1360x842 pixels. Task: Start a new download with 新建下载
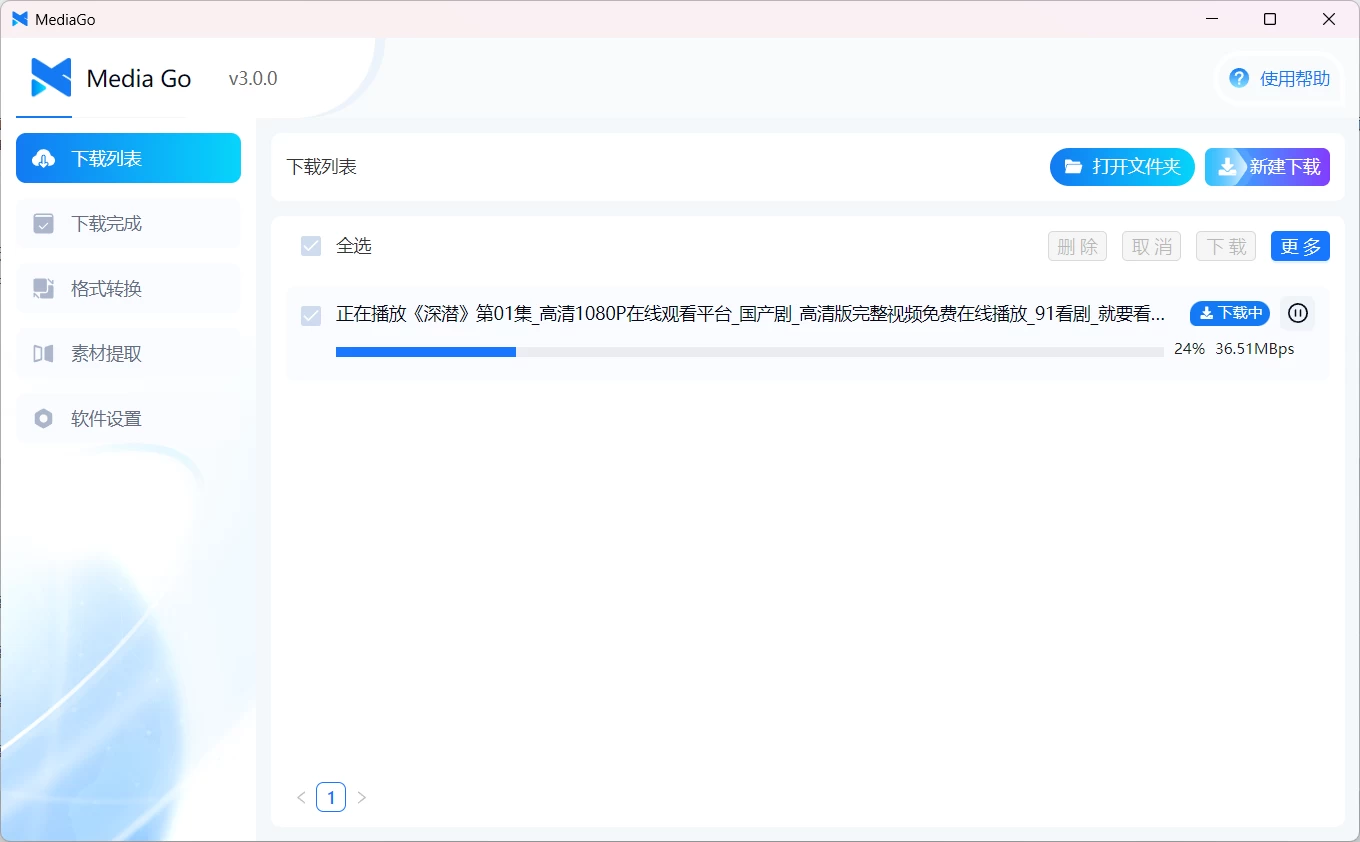(1267, 166)
